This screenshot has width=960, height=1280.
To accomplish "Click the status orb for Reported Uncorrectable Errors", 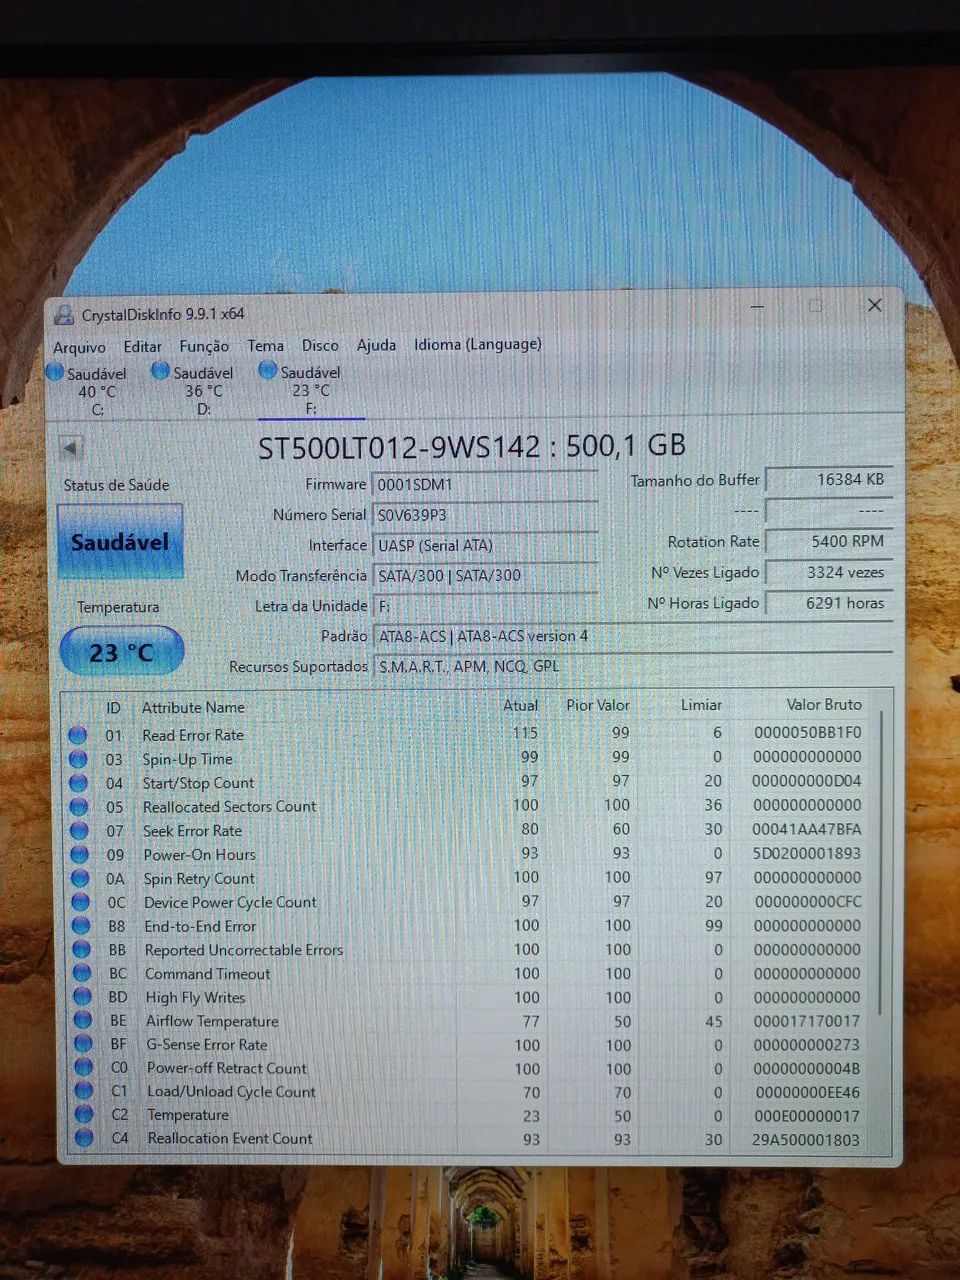I will [x=82, y=950].
